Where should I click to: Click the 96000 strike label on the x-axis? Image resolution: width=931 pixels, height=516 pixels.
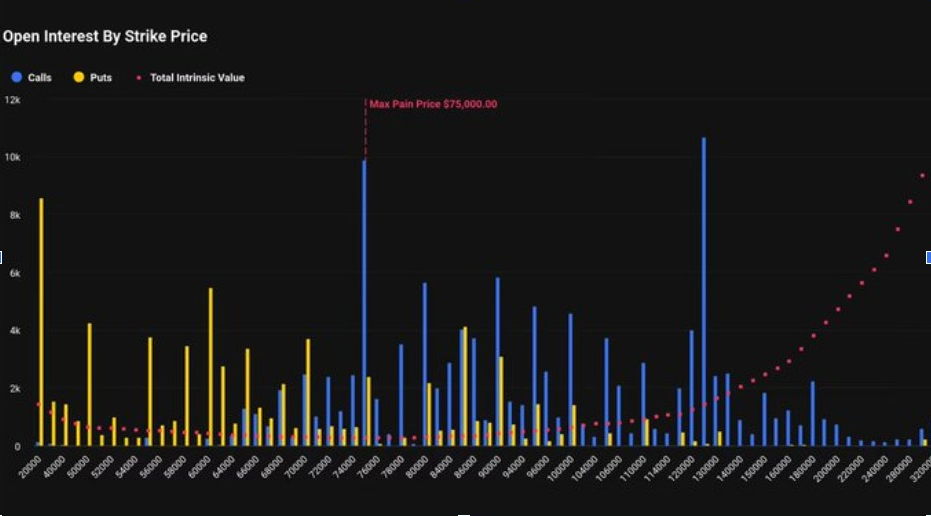(x=538, y=467)
